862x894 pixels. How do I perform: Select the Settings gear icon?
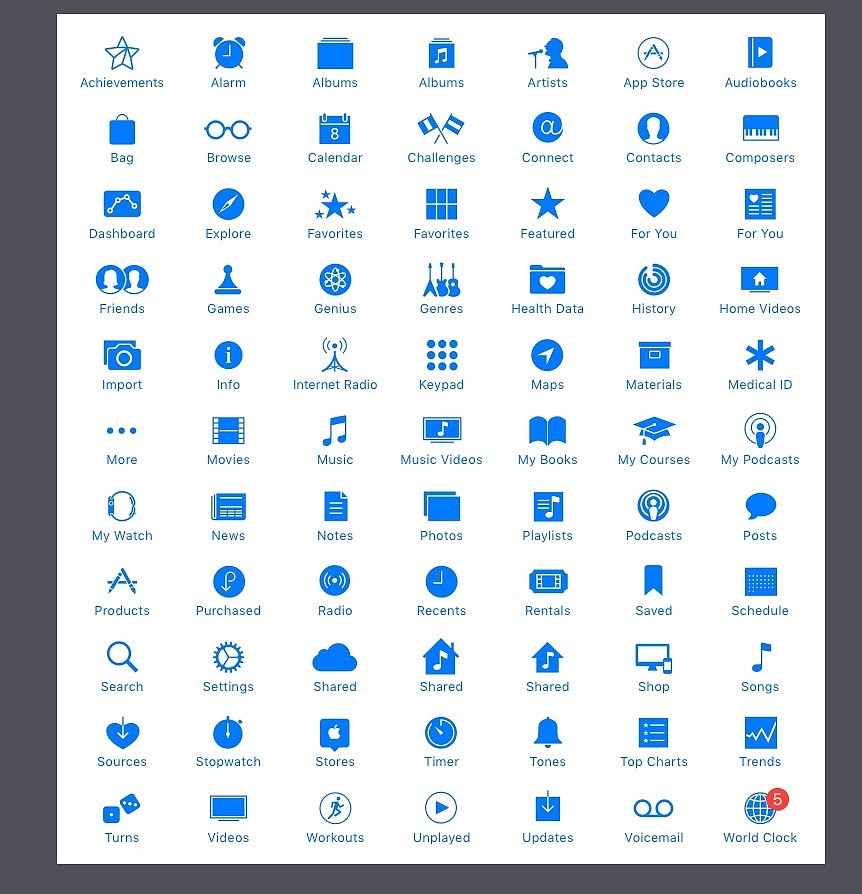pyautogui.click(x=228, y=657)
